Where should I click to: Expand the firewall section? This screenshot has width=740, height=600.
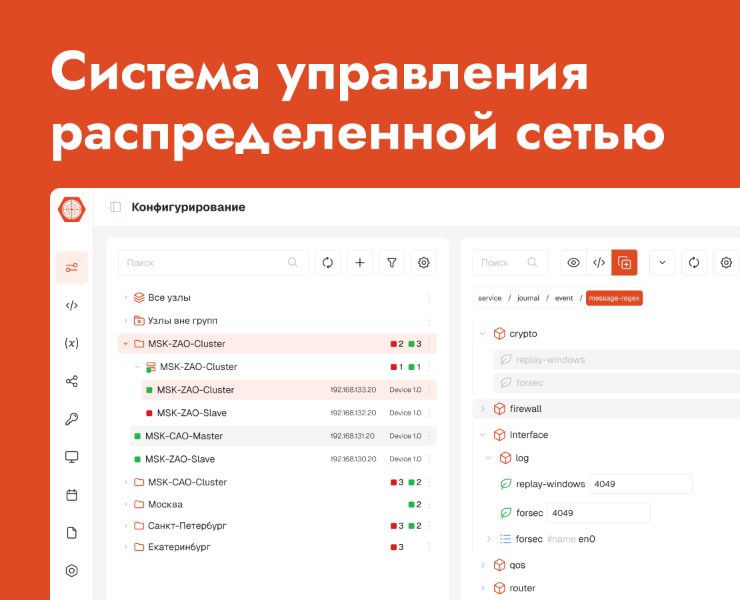482,409
